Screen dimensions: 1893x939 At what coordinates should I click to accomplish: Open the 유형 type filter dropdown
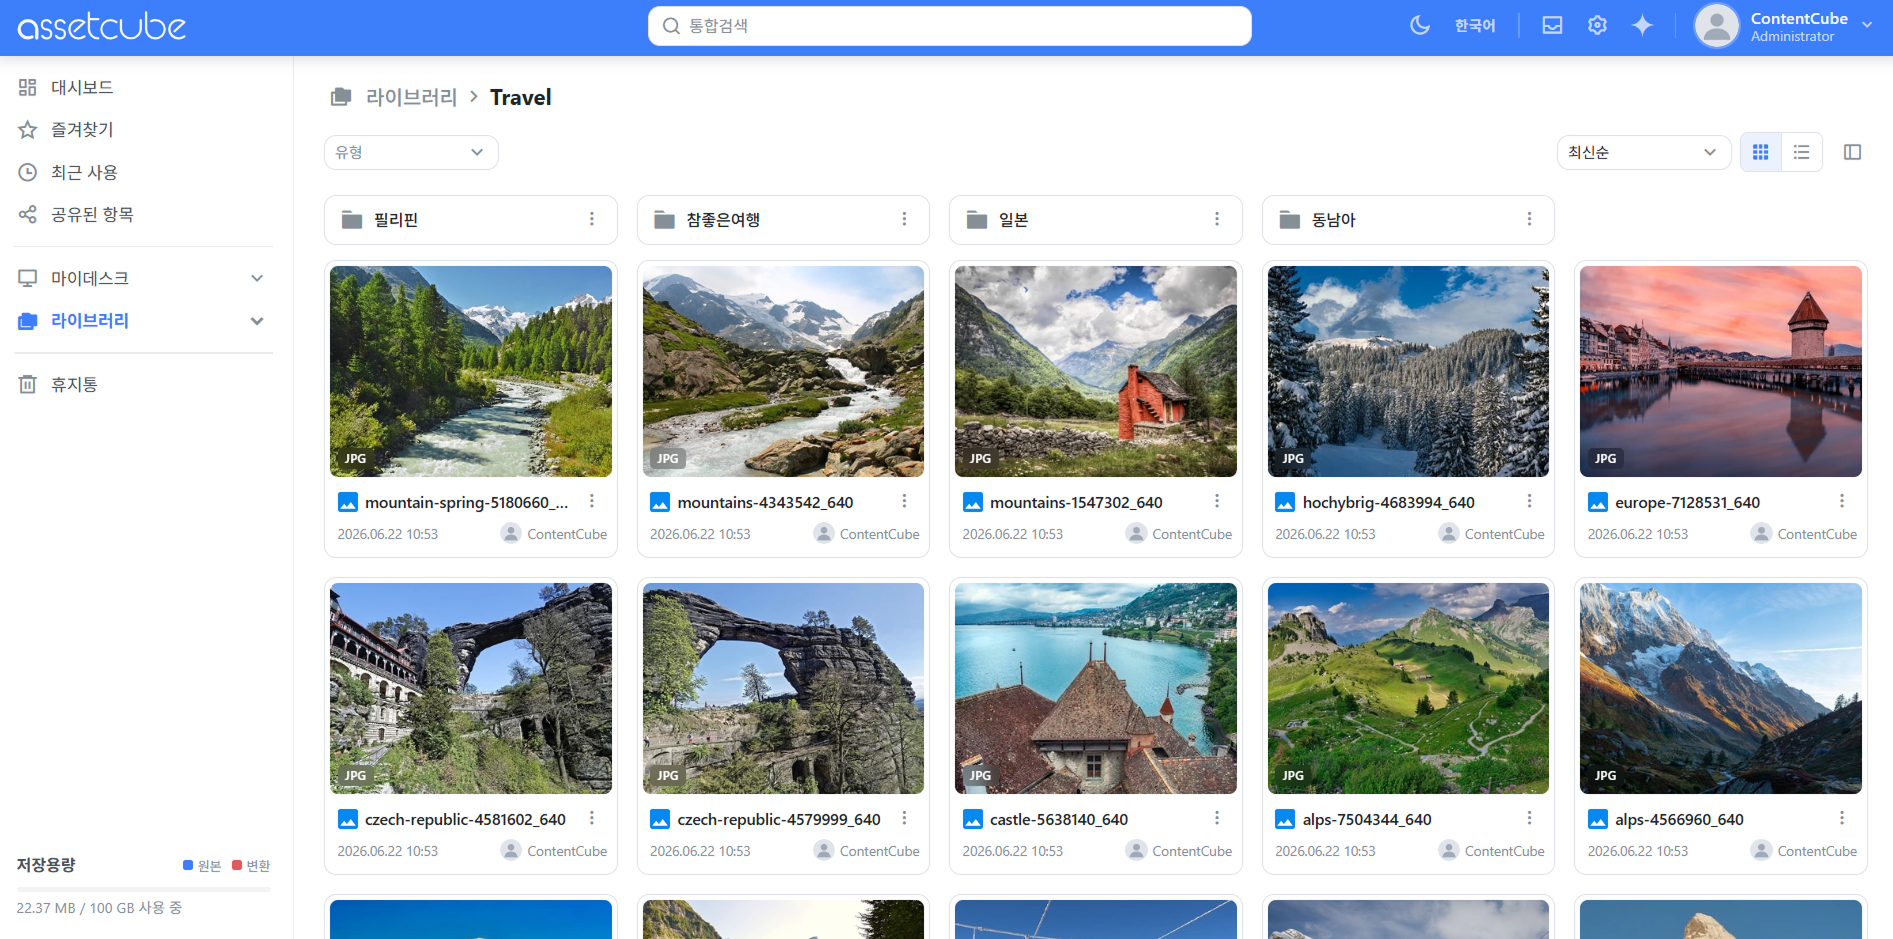click(411, 152)
